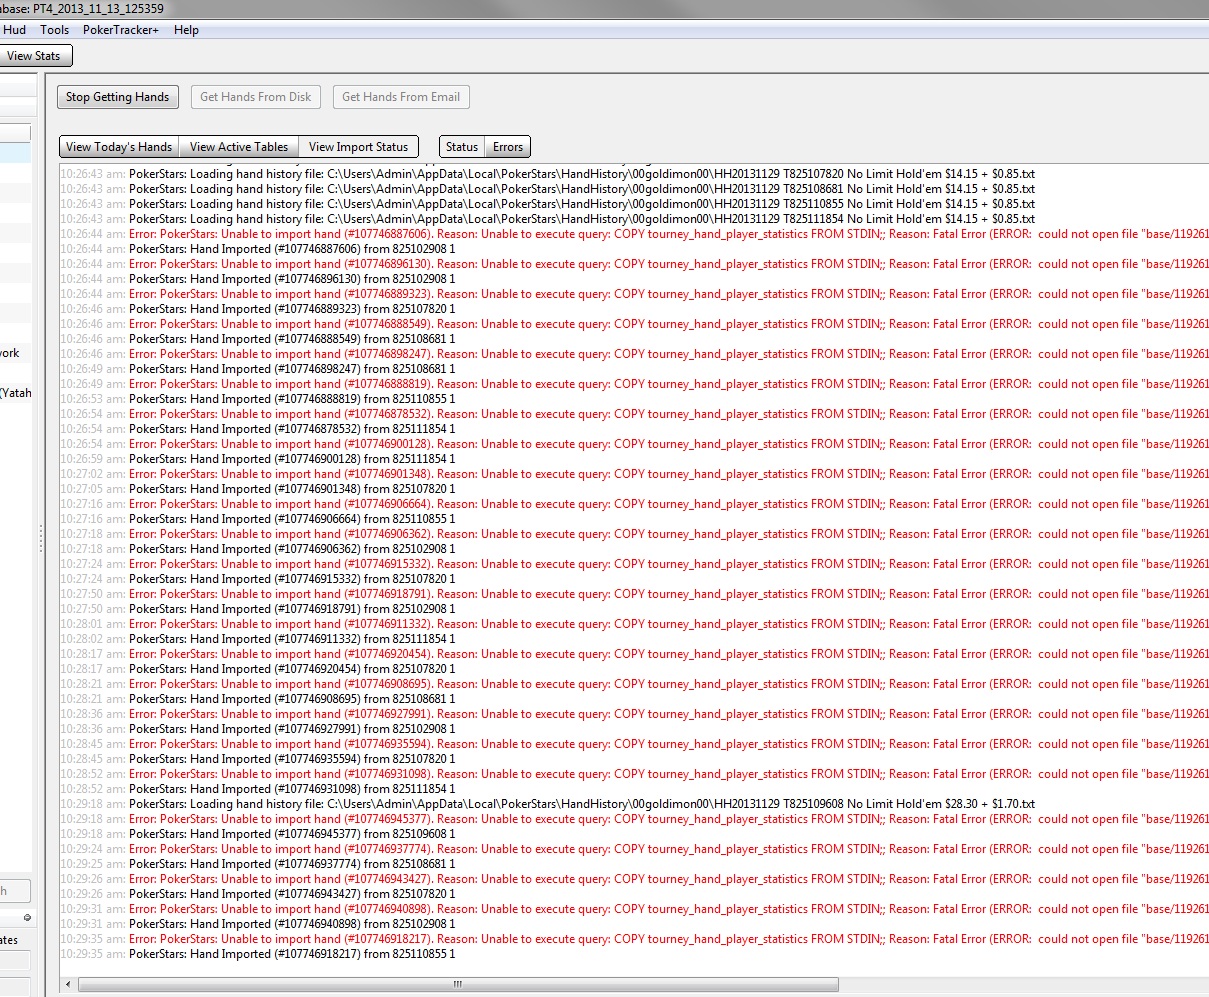
Task: Select loading line for file T825108681
Action: (x=547, y=189)
